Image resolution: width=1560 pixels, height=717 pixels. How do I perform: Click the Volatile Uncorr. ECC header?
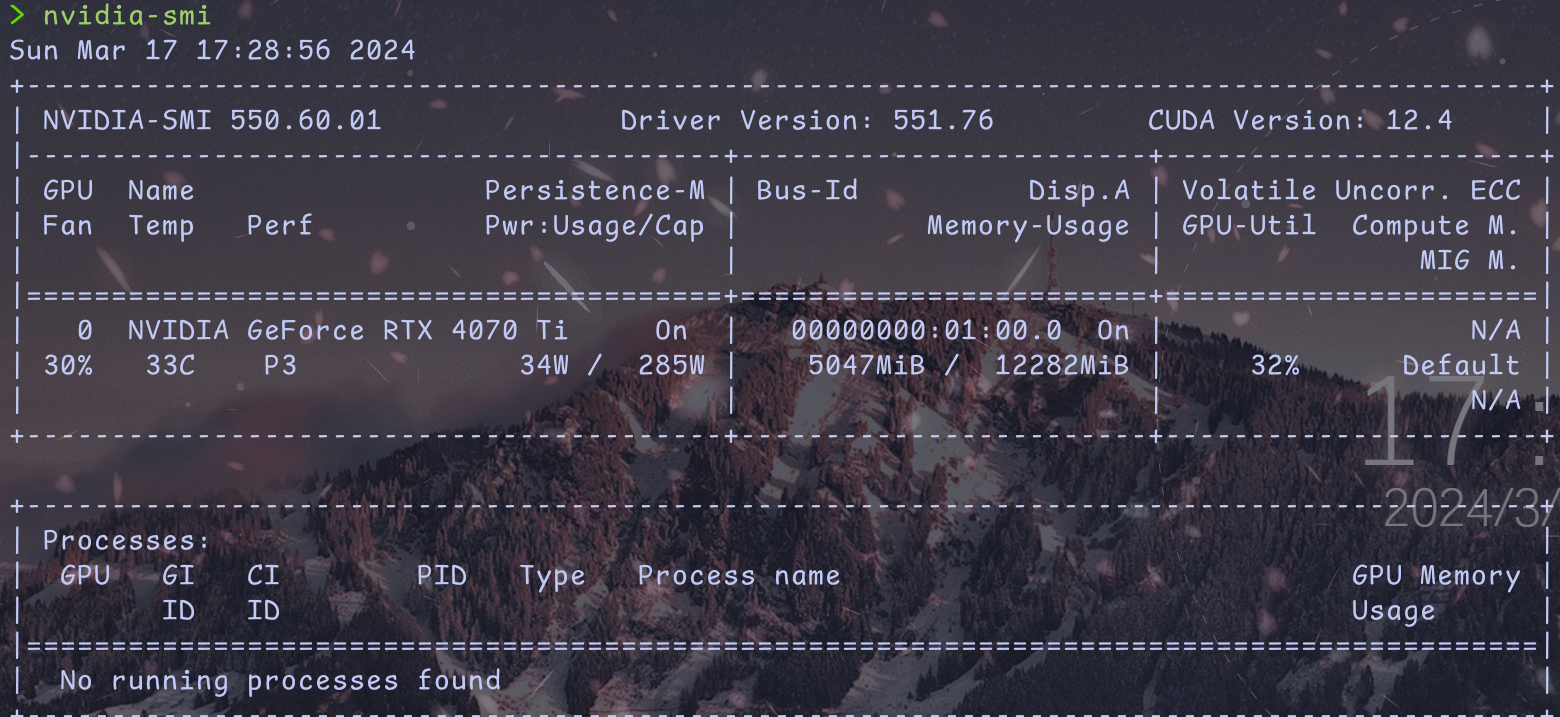[x=1351, y=190]
